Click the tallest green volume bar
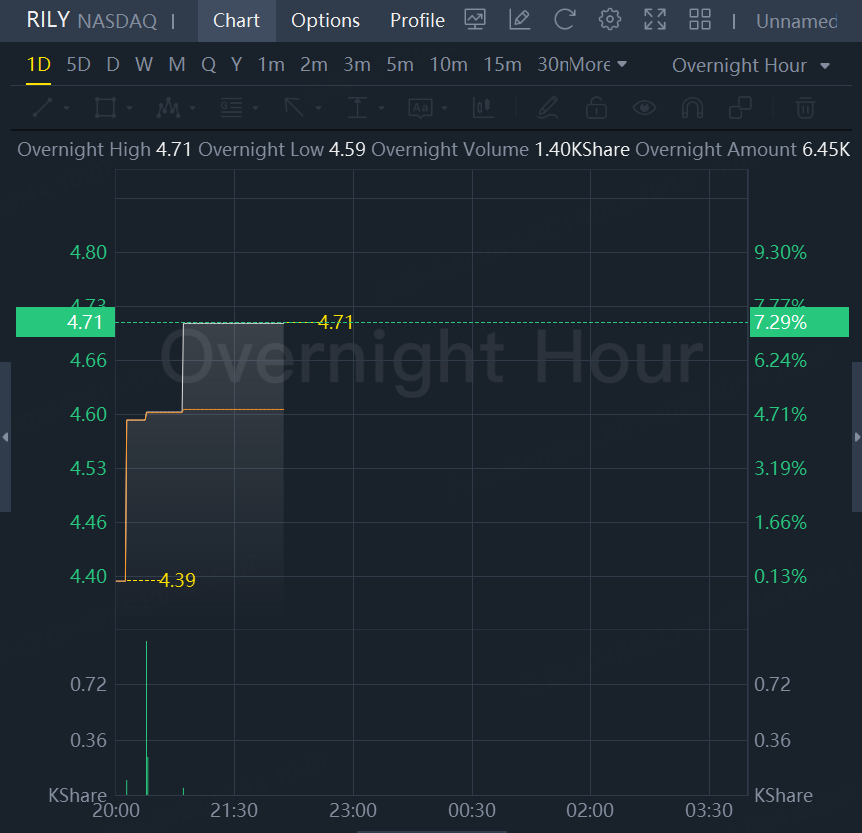Viewport: 862px width, 833px height. 146,718
